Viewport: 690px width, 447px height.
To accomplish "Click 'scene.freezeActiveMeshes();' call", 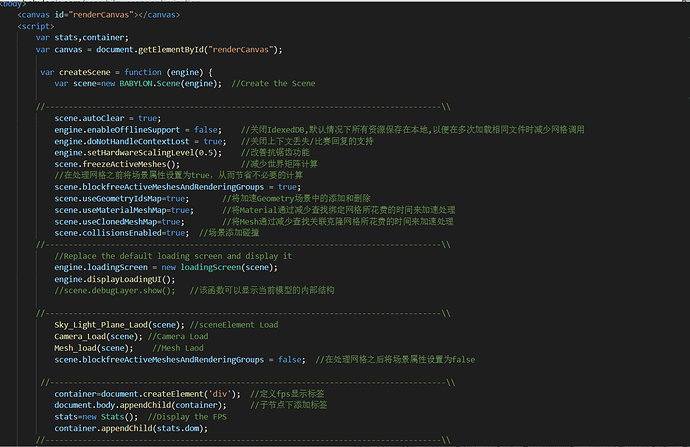I will (x=117, y=164).
